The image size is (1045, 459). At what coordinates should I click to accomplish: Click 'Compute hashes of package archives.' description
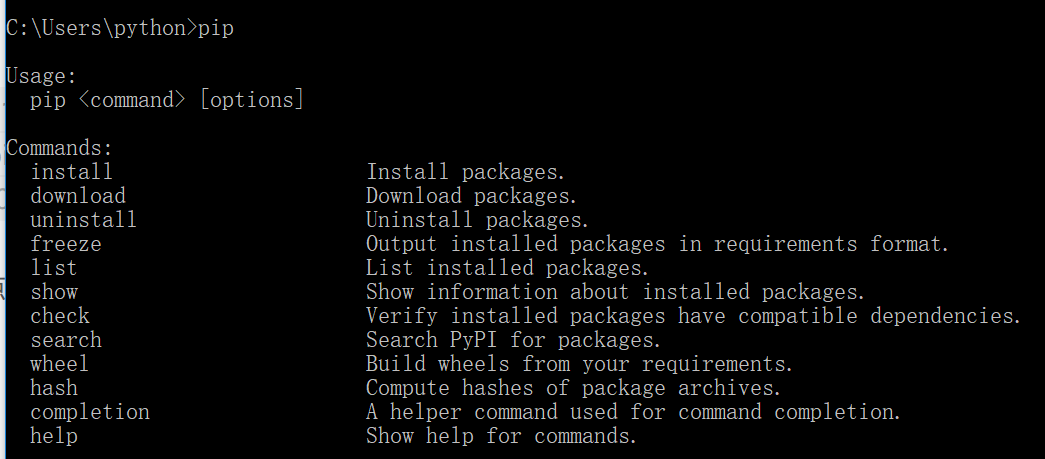573,388
